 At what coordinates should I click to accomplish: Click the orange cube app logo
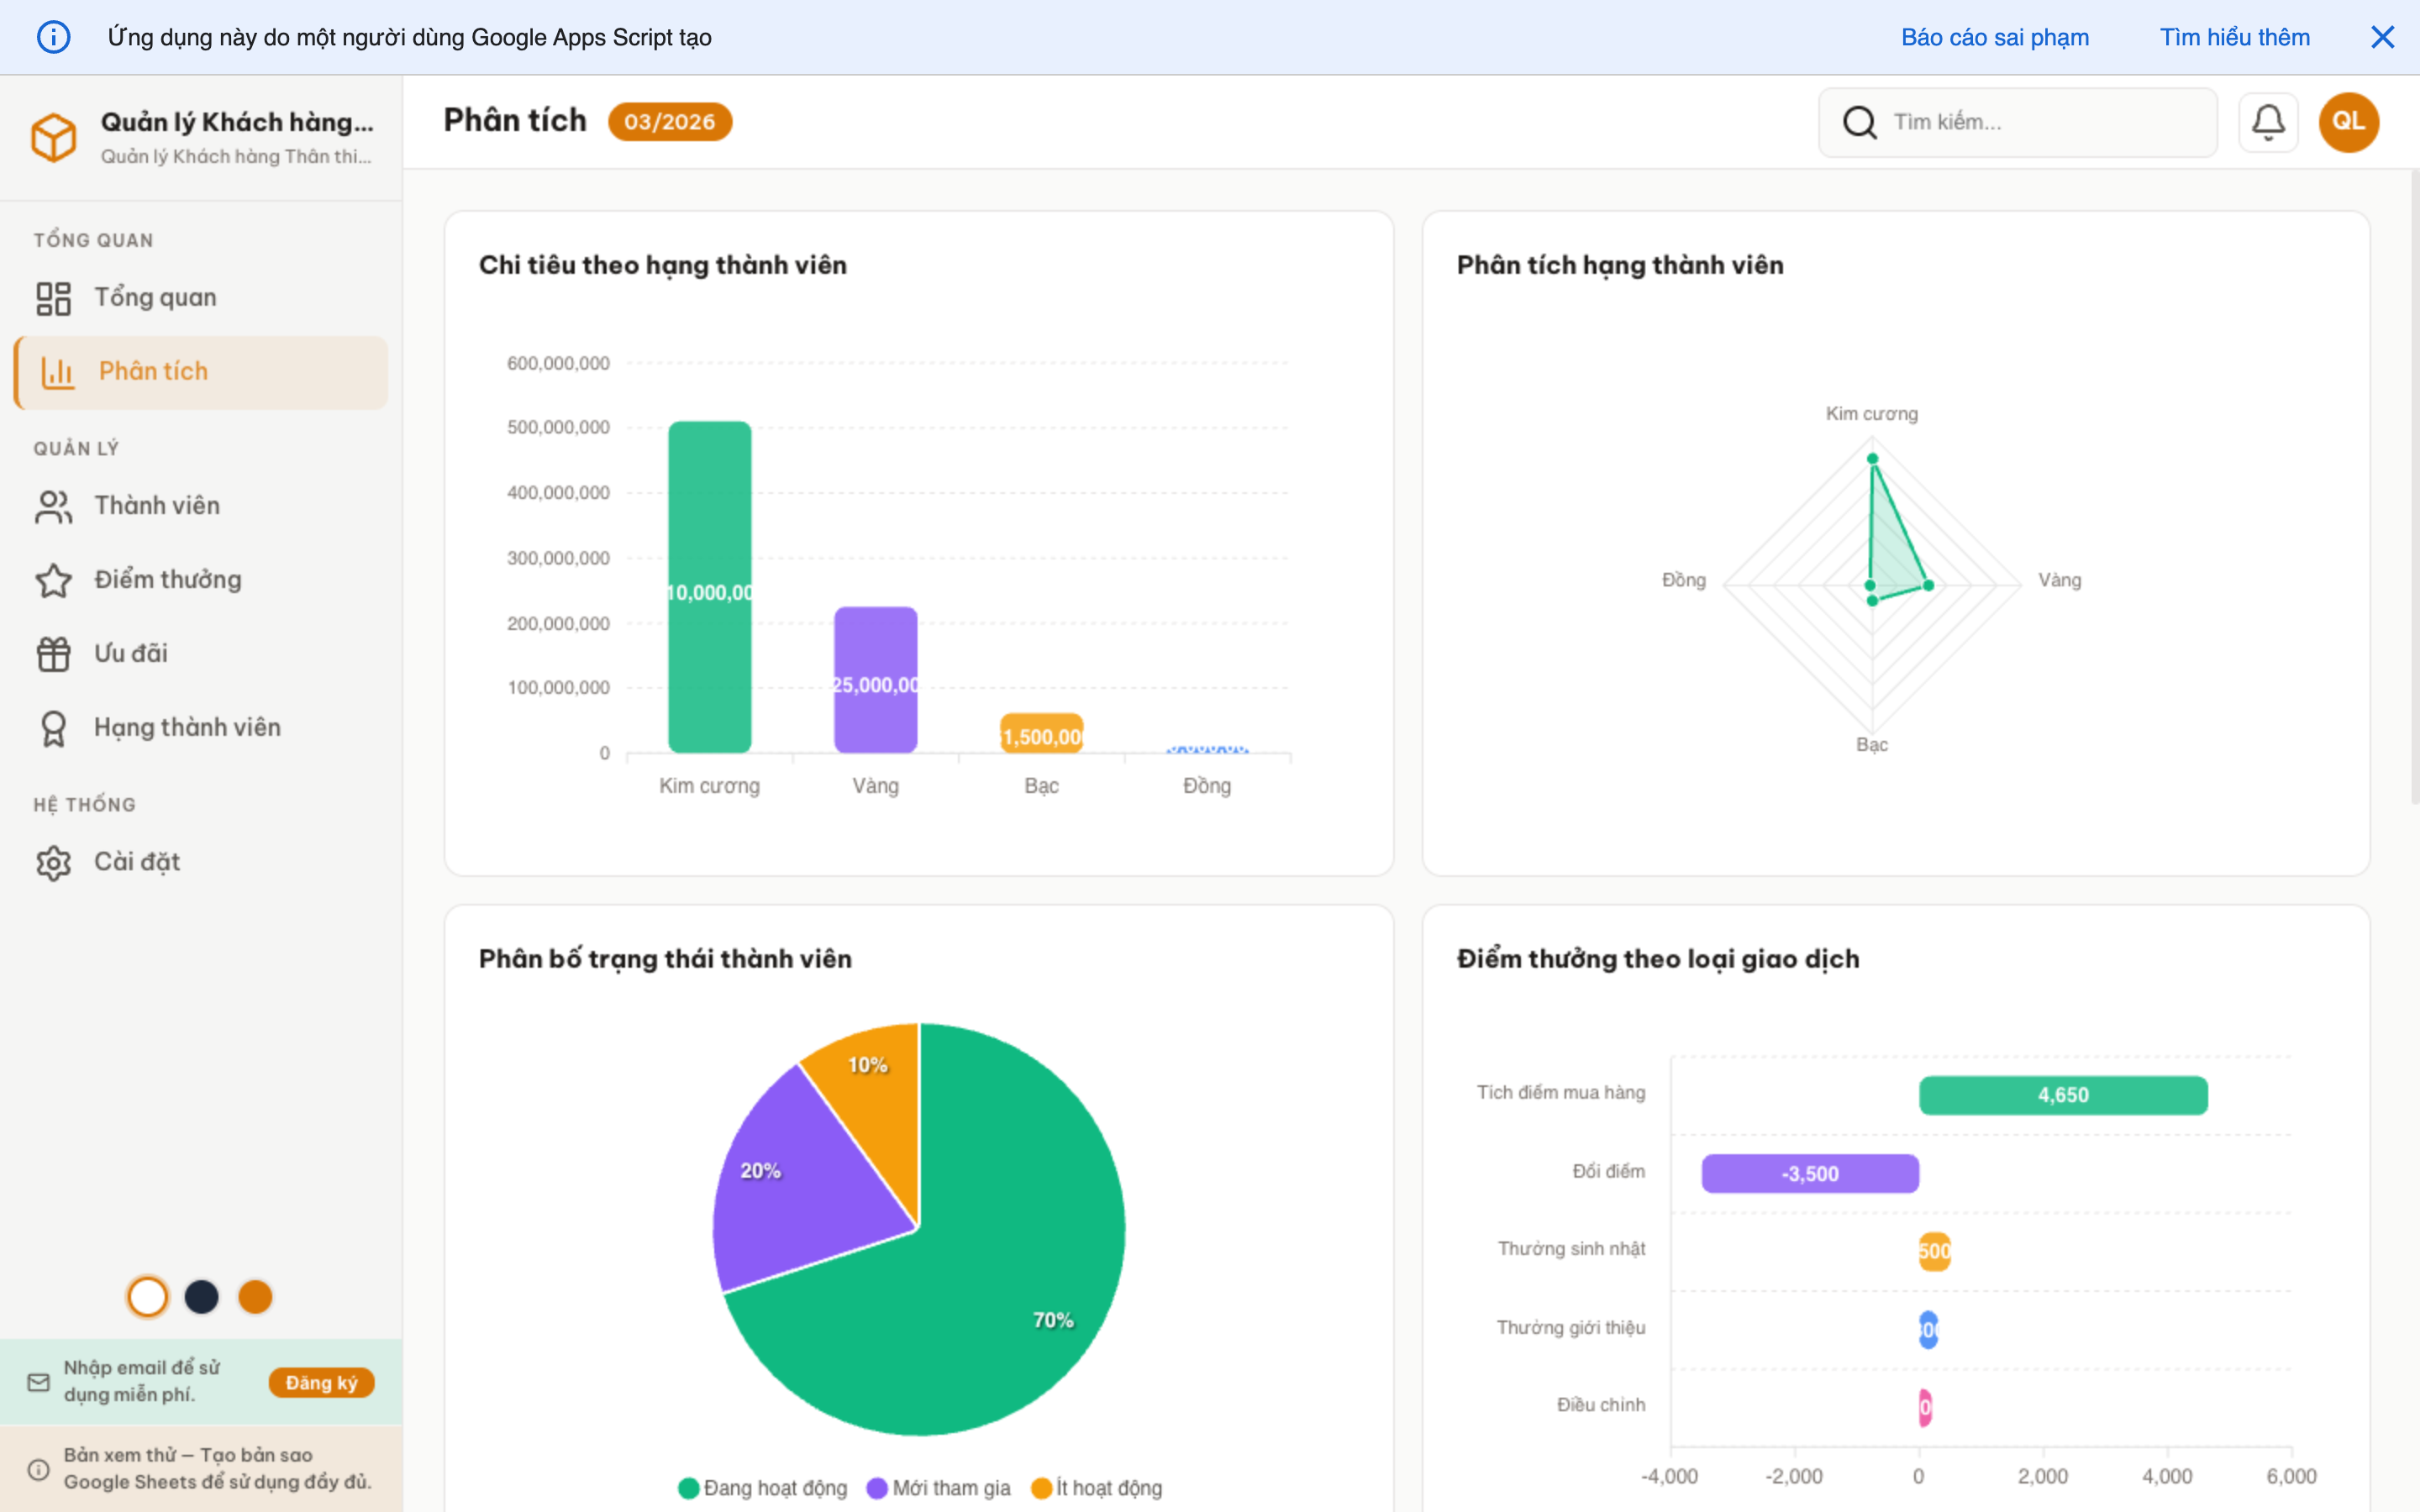(53, 137)
